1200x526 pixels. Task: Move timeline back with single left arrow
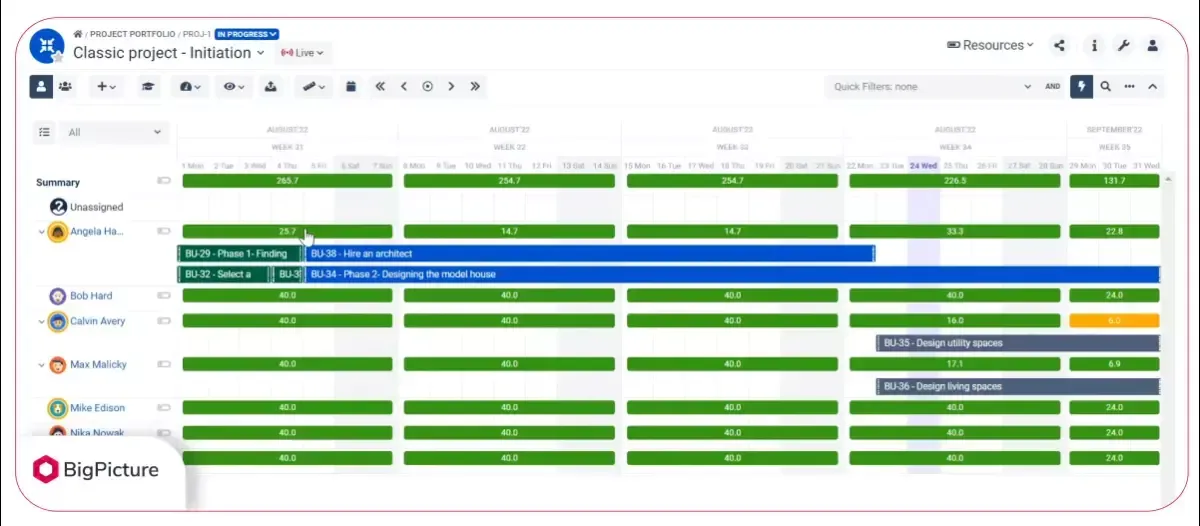pos(404,86)
